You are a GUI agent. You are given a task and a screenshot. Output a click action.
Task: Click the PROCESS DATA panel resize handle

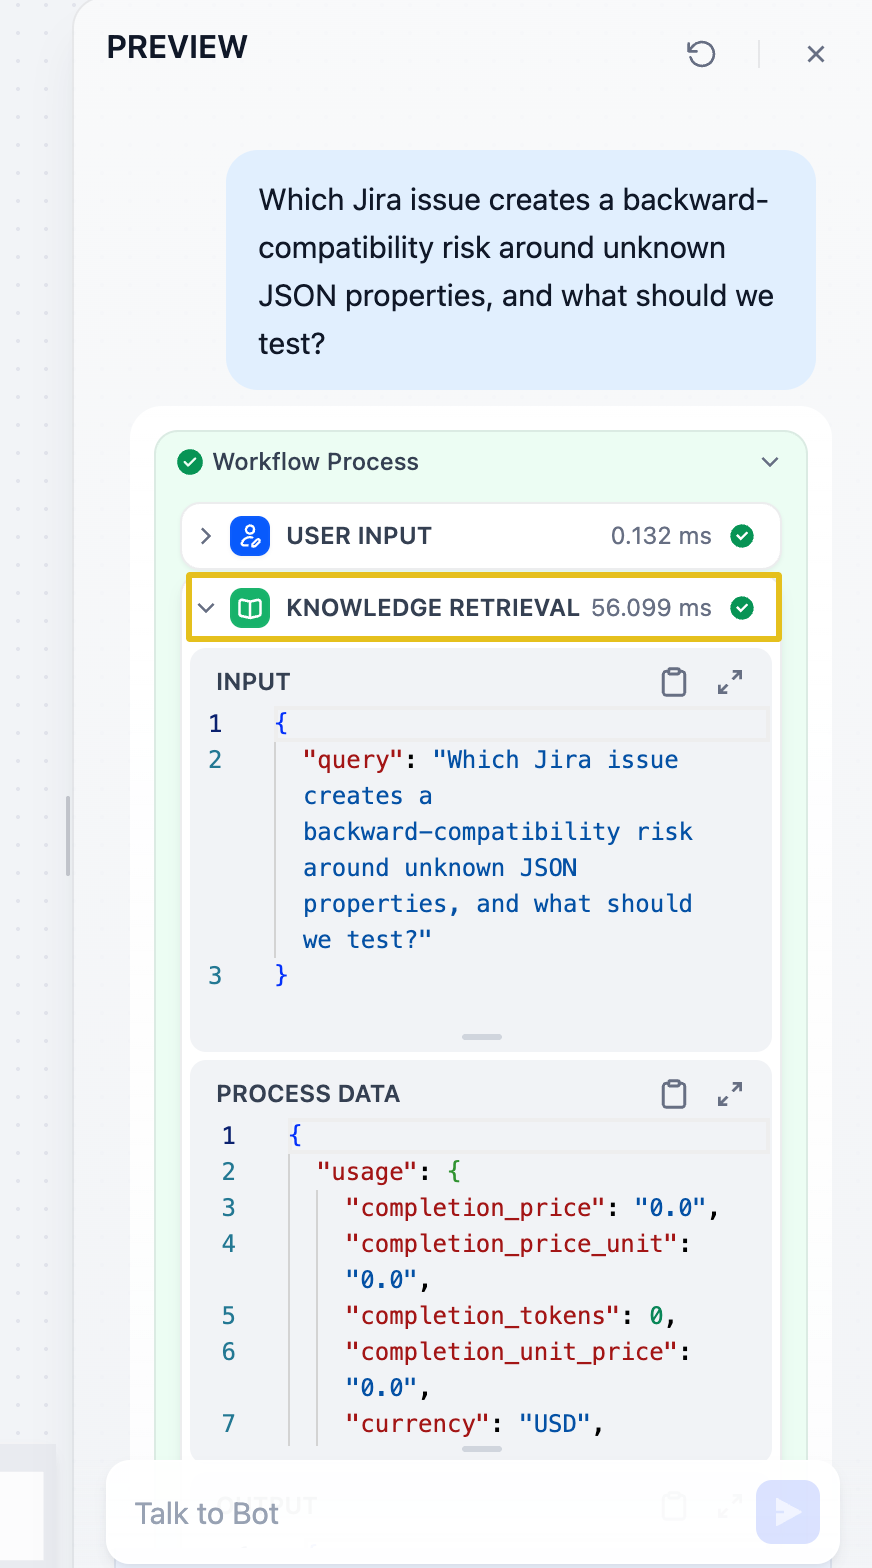point(482,1448)
